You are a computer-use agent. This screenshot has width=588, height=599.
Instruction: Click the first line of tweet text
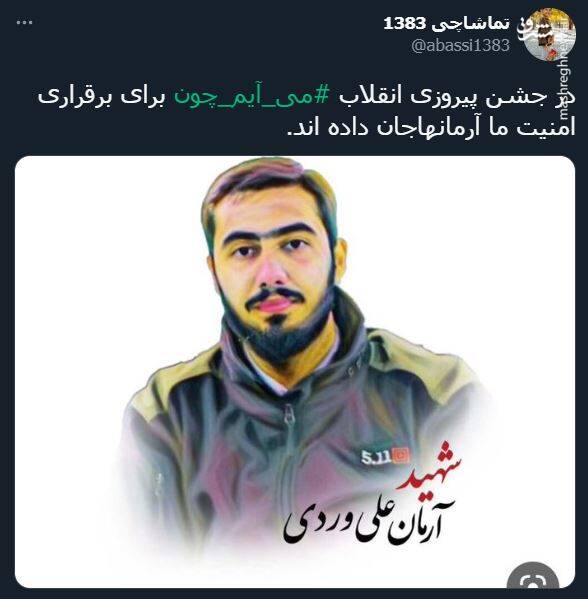(306, 97)
